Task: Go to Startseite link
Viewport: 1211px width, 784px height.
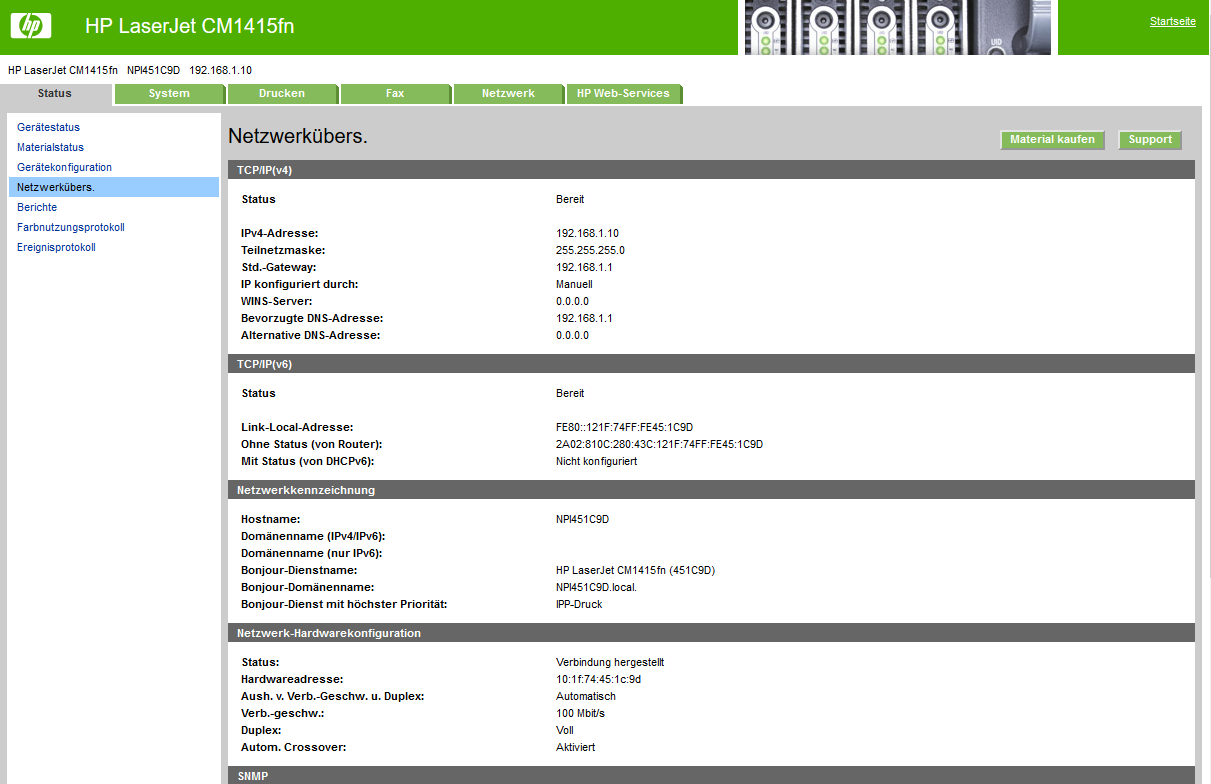Action: (x=1172, y=21)
